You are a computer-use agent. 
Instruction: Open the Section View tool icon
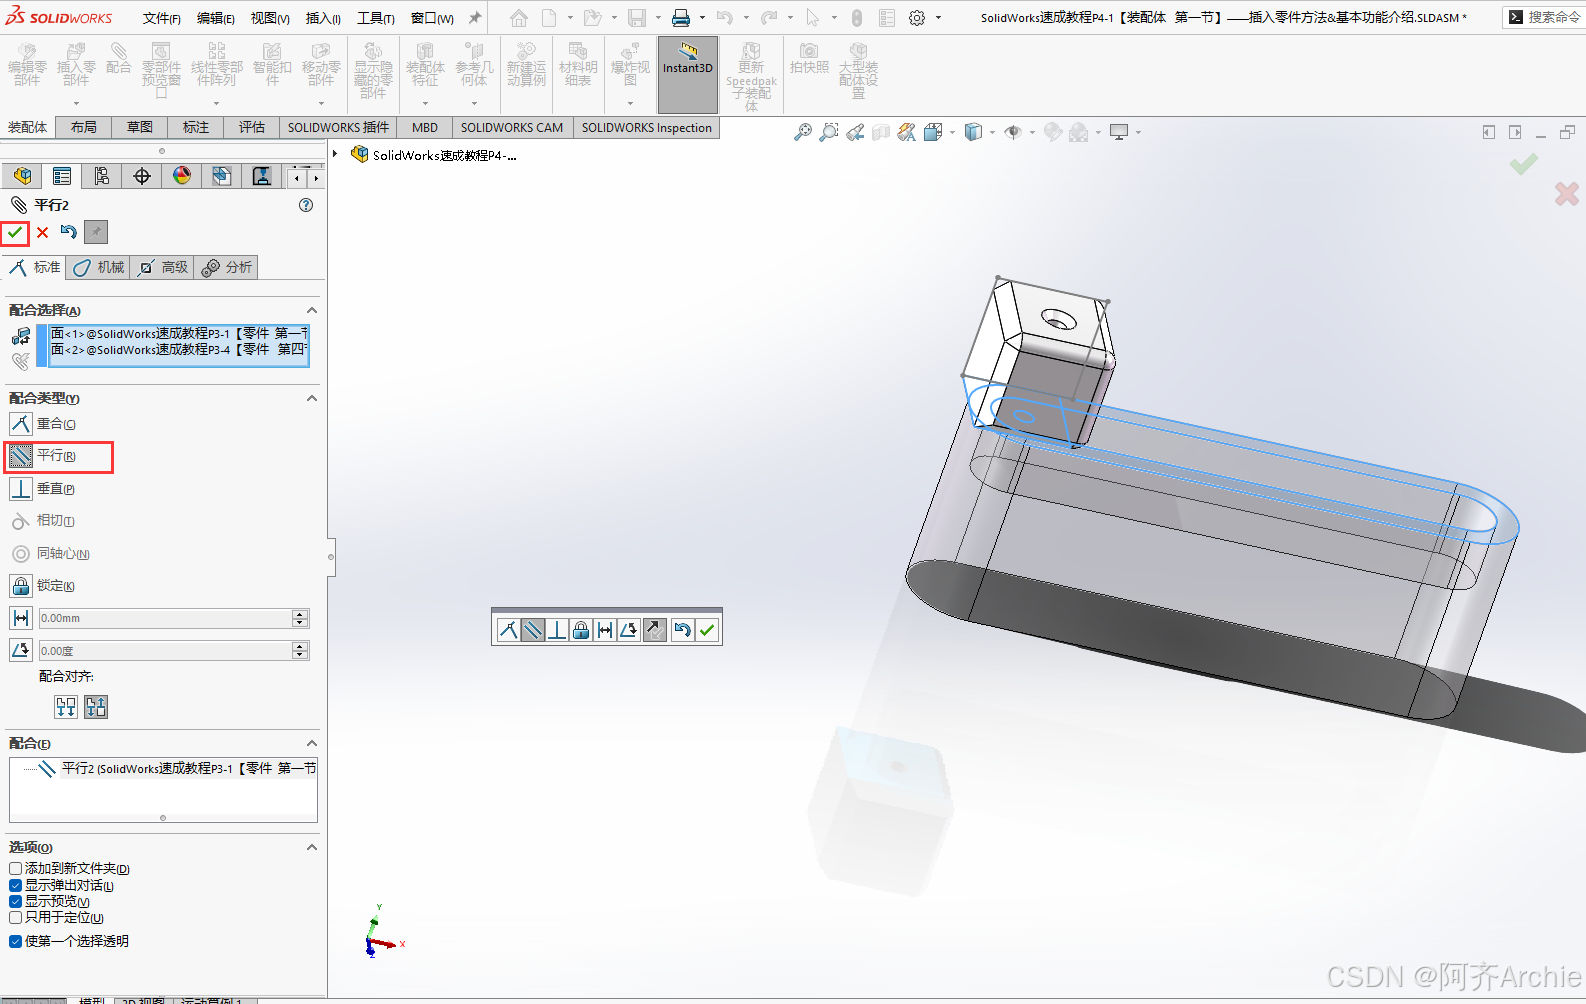[881, 132]
